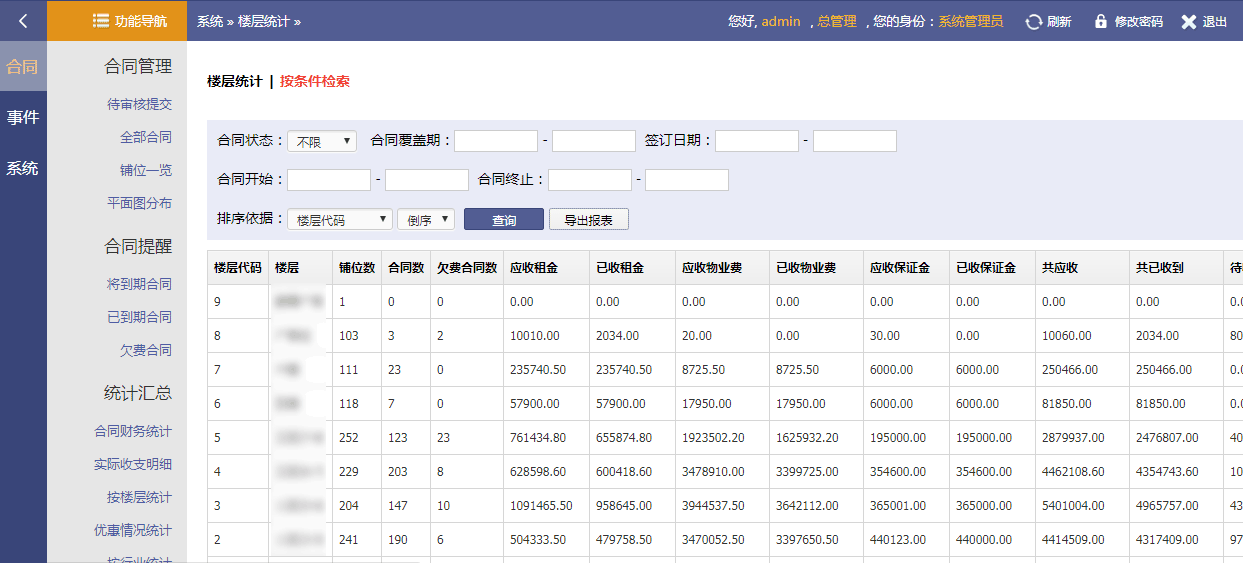Click the 楼层代码 column header
Viewport: 1243px width, 563px height.
238,268
